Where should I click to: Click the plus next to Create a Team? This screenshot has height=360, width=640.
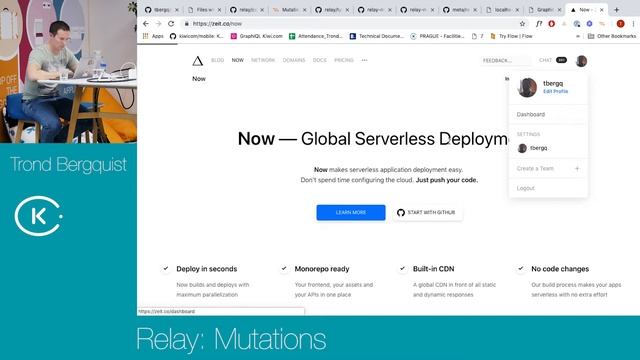(577, 168)
